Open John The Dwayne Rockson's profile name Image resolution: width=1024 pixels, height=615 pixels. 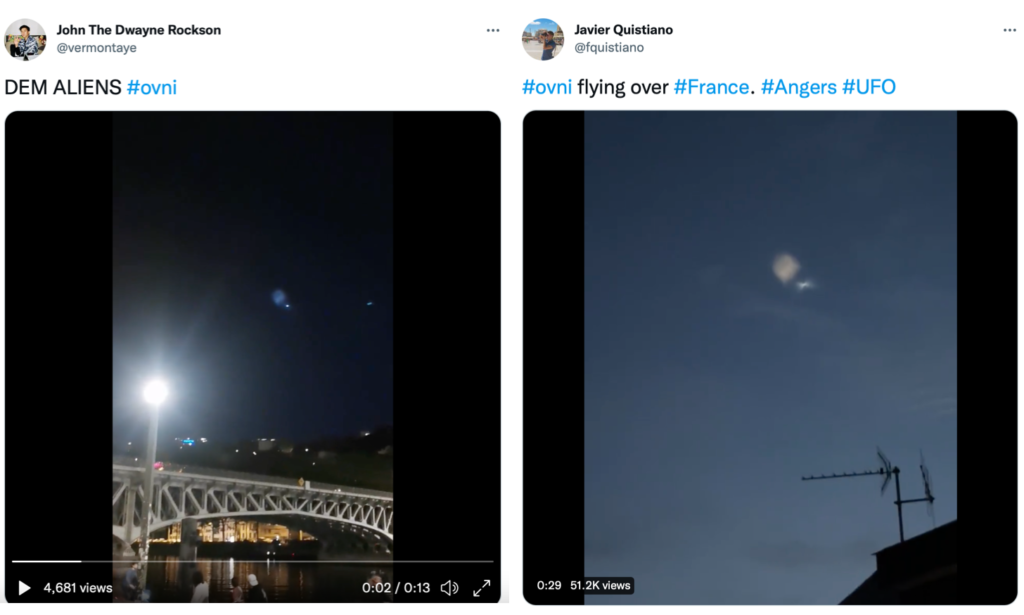pyautogui.click(x=138, y=30)
